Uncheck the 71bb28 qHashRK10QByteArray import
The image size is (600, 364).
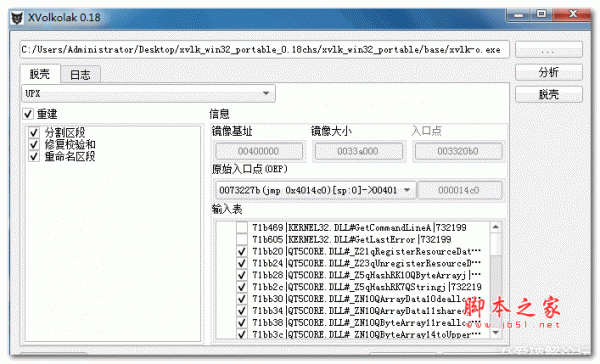[x=242, y=275]
